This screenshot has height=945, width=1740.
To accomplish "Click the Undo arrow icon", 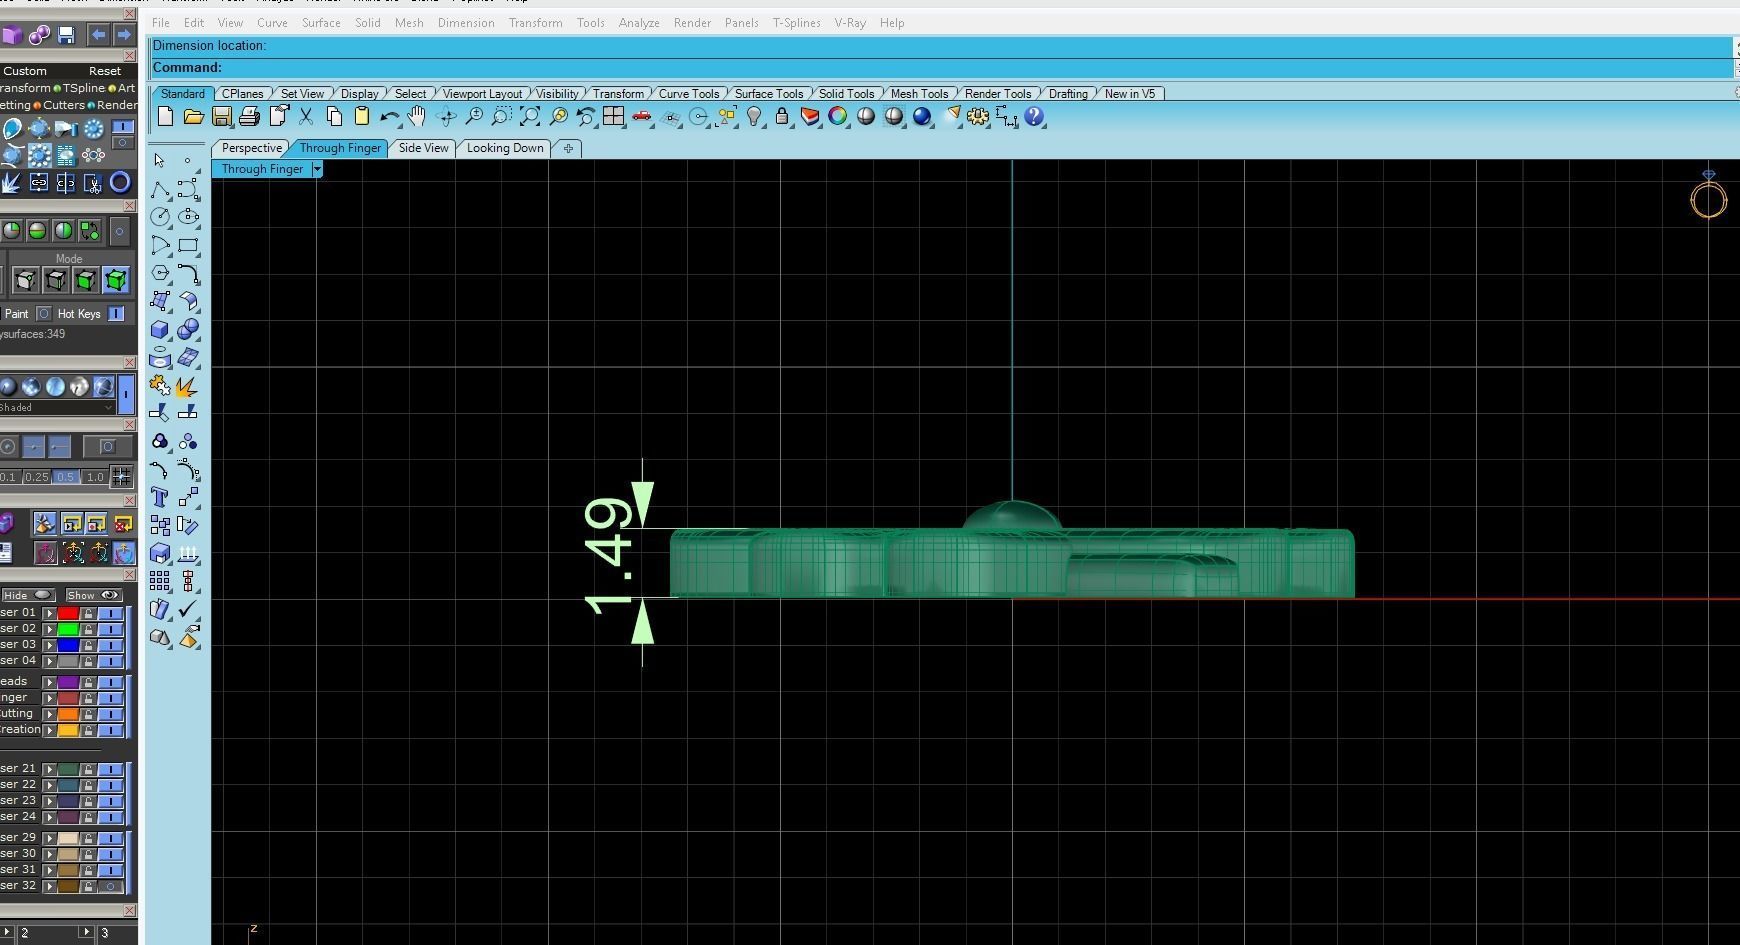I will coord(390,117).
